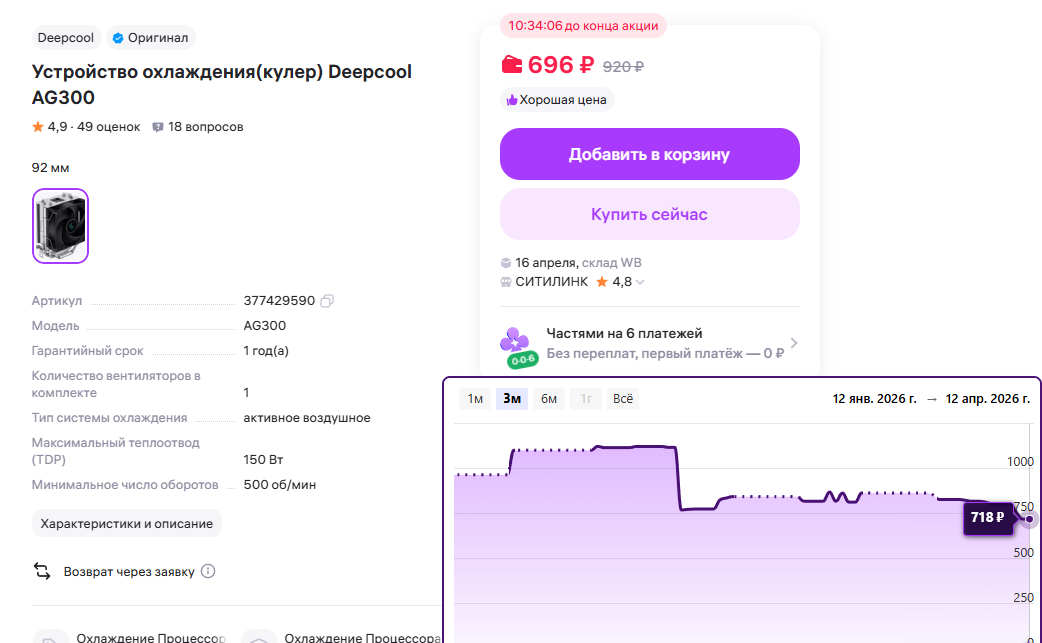
Task: Open the Deepcool brand tag
Action: 66,38
